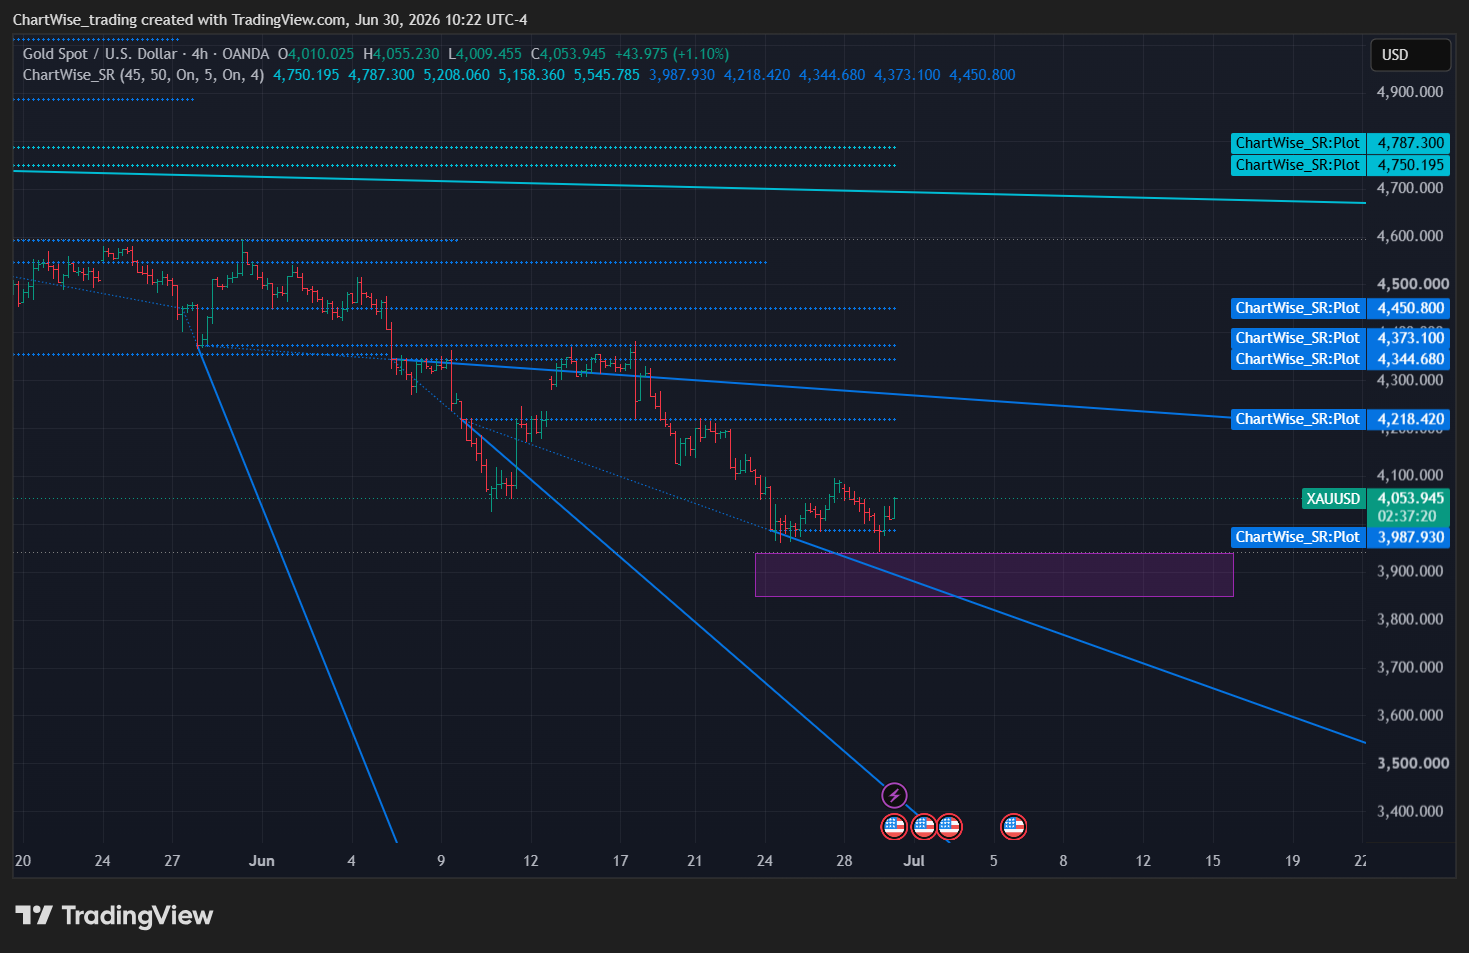Click the 4,900.000 price axis label
Viewport: 1469px width, 953px height.
pyautogui.click(x=1410, y=92)
